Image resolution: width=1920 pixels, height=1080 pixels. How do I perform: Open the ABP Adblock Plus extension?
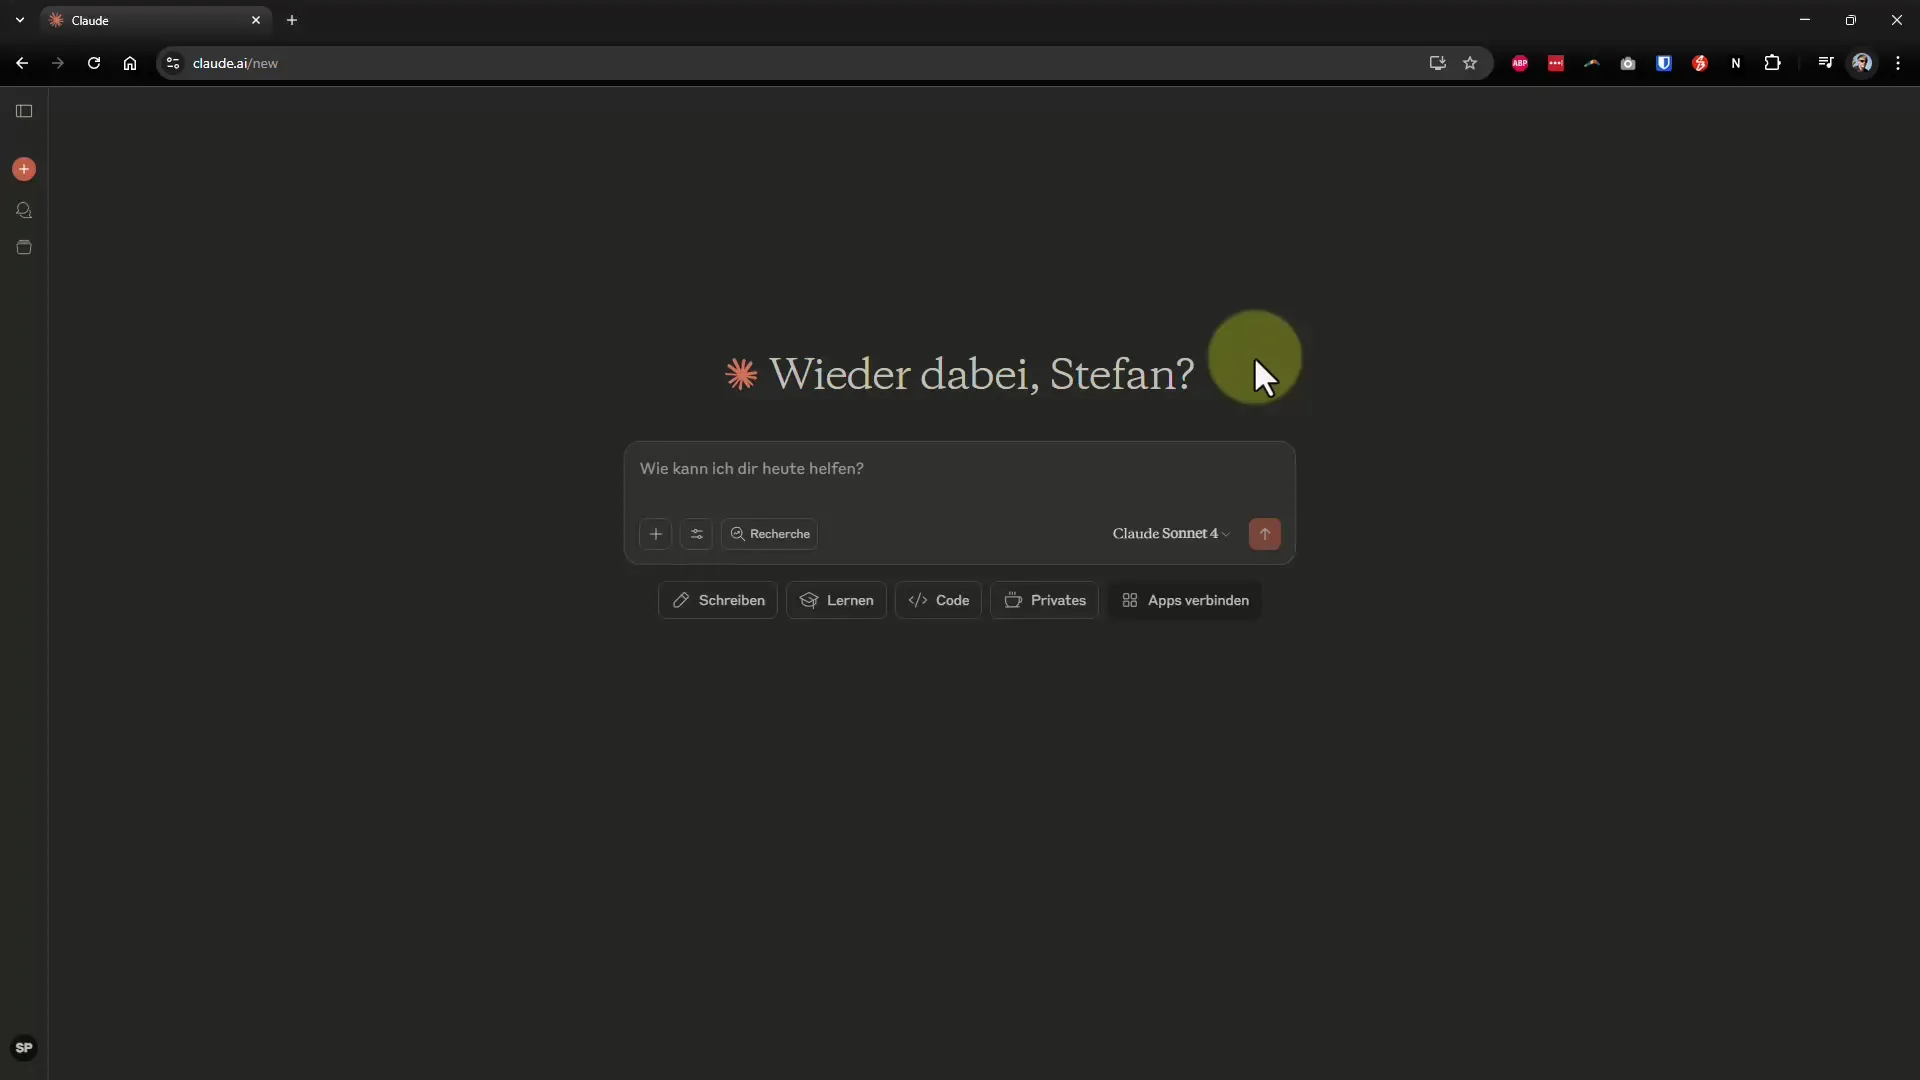[1520, 63]
